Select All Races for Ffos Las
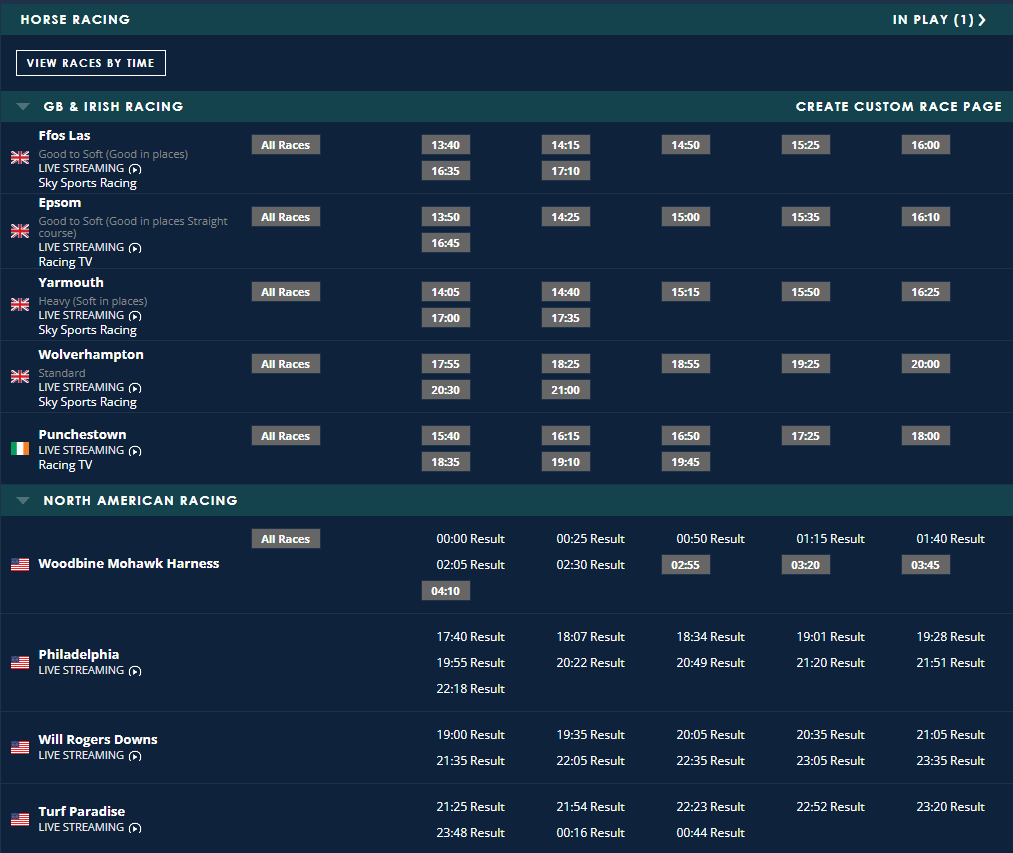This screenshot has height=853, width=1013. point(285,145)
